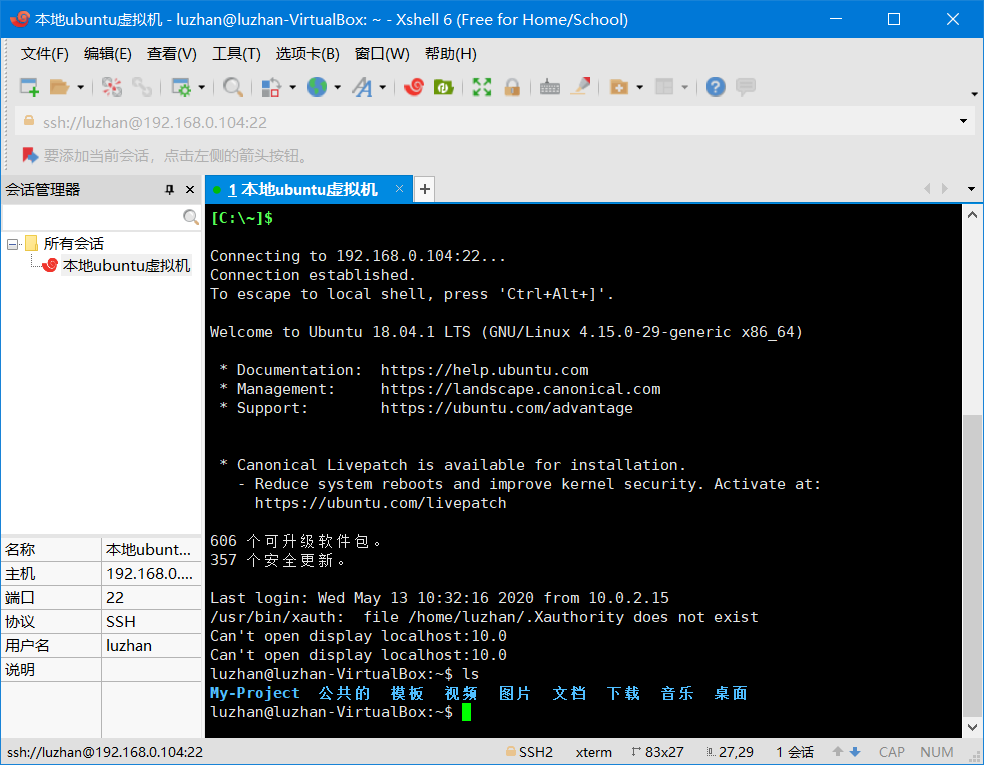Expand the address bar history dropdown
The height and width of the screenshot is (765, 984).
point(963,121)
